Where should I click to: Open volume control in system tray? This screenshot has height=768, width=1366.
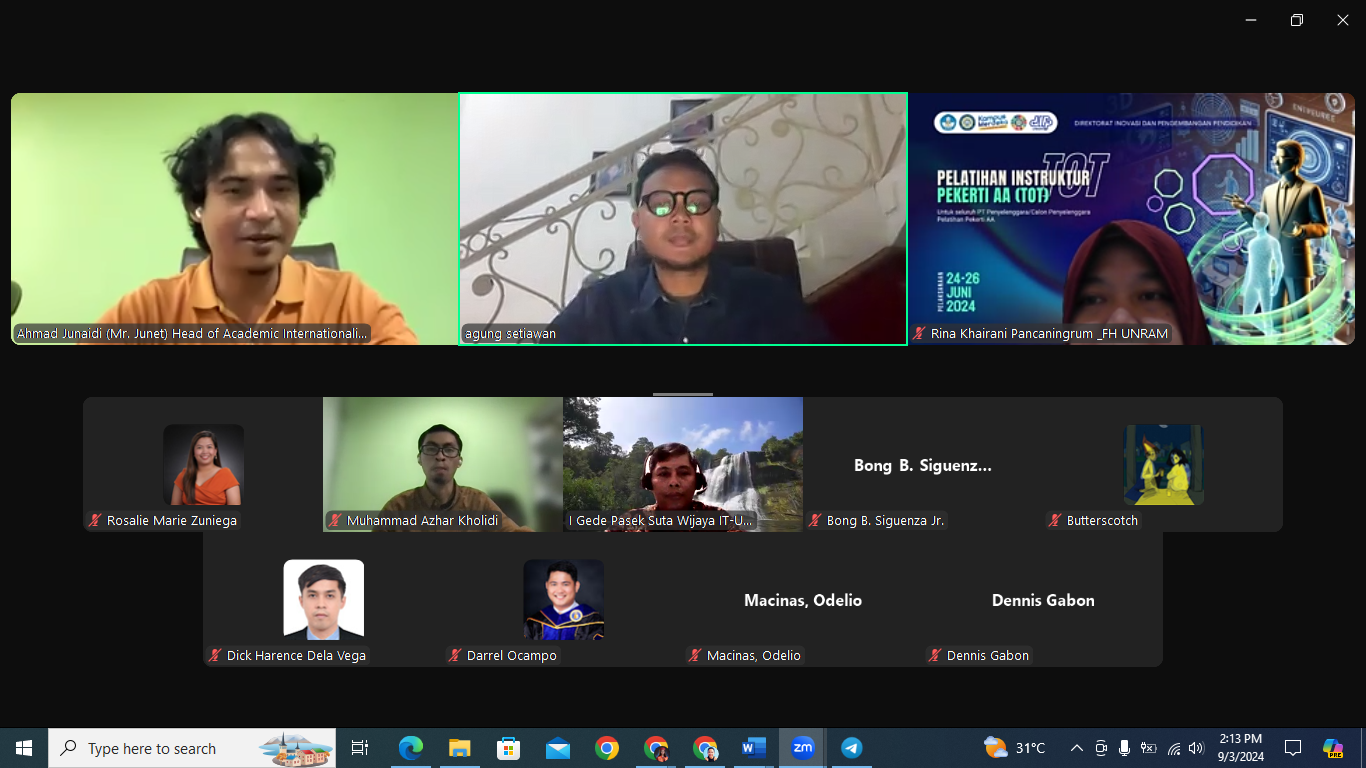click(x=1197, y=748)
